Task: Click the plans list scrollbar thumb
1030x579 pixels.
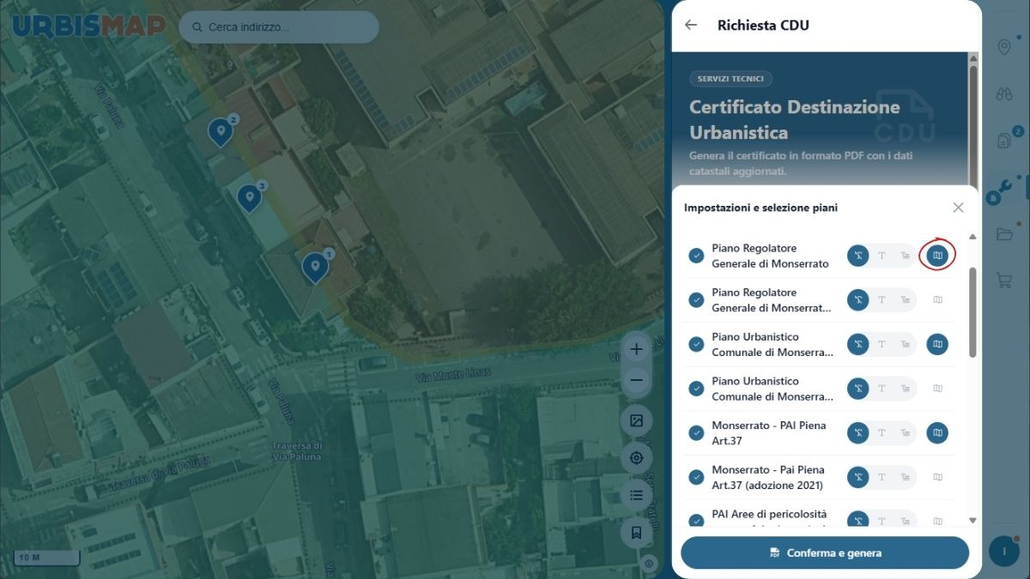Action: coord(972,312)
